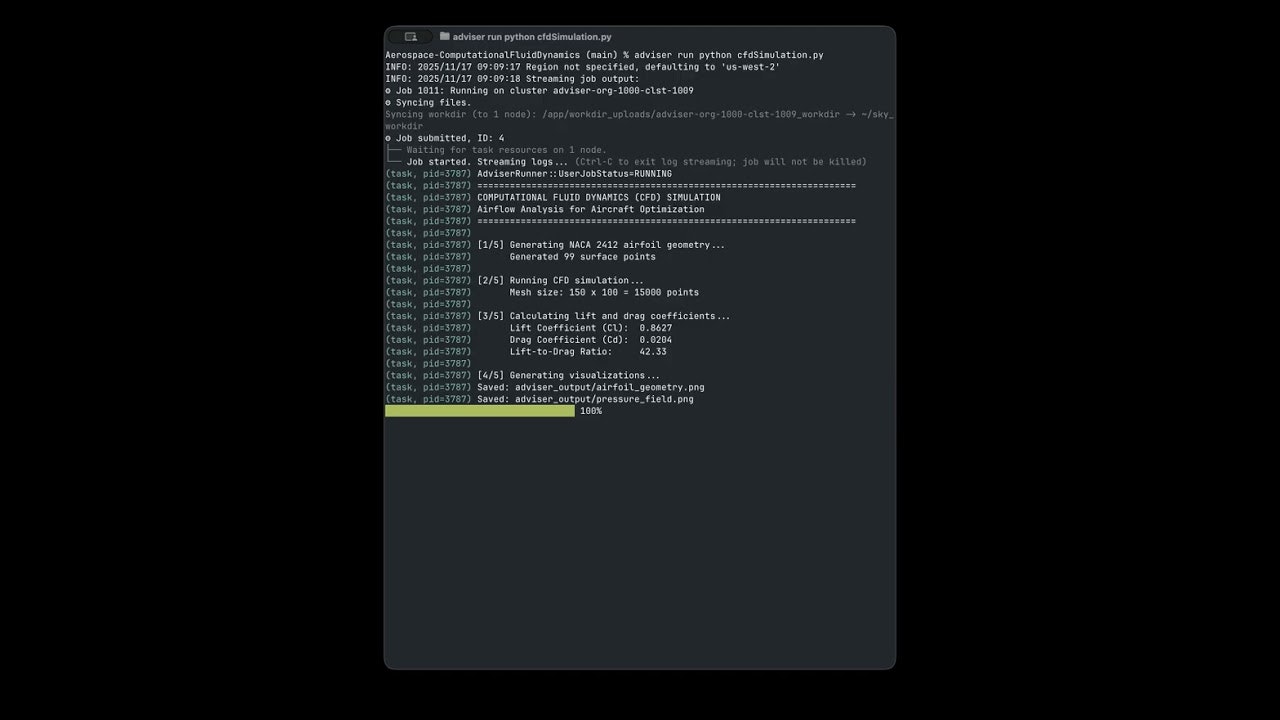
Task: Click the adviser_output/pressure_field.png file path
Action: 603,399
